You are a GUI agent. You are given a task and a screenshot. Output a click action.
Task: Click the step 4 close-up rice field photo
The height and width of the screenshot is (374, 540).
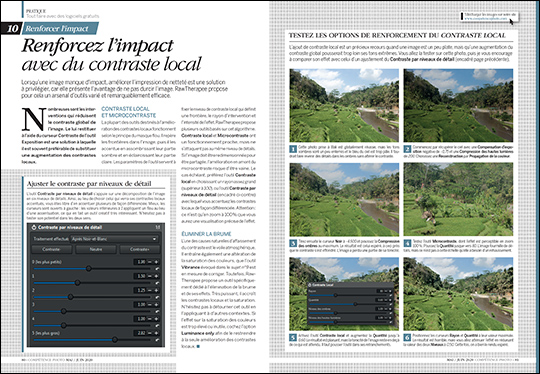click(x=458, y=199)
